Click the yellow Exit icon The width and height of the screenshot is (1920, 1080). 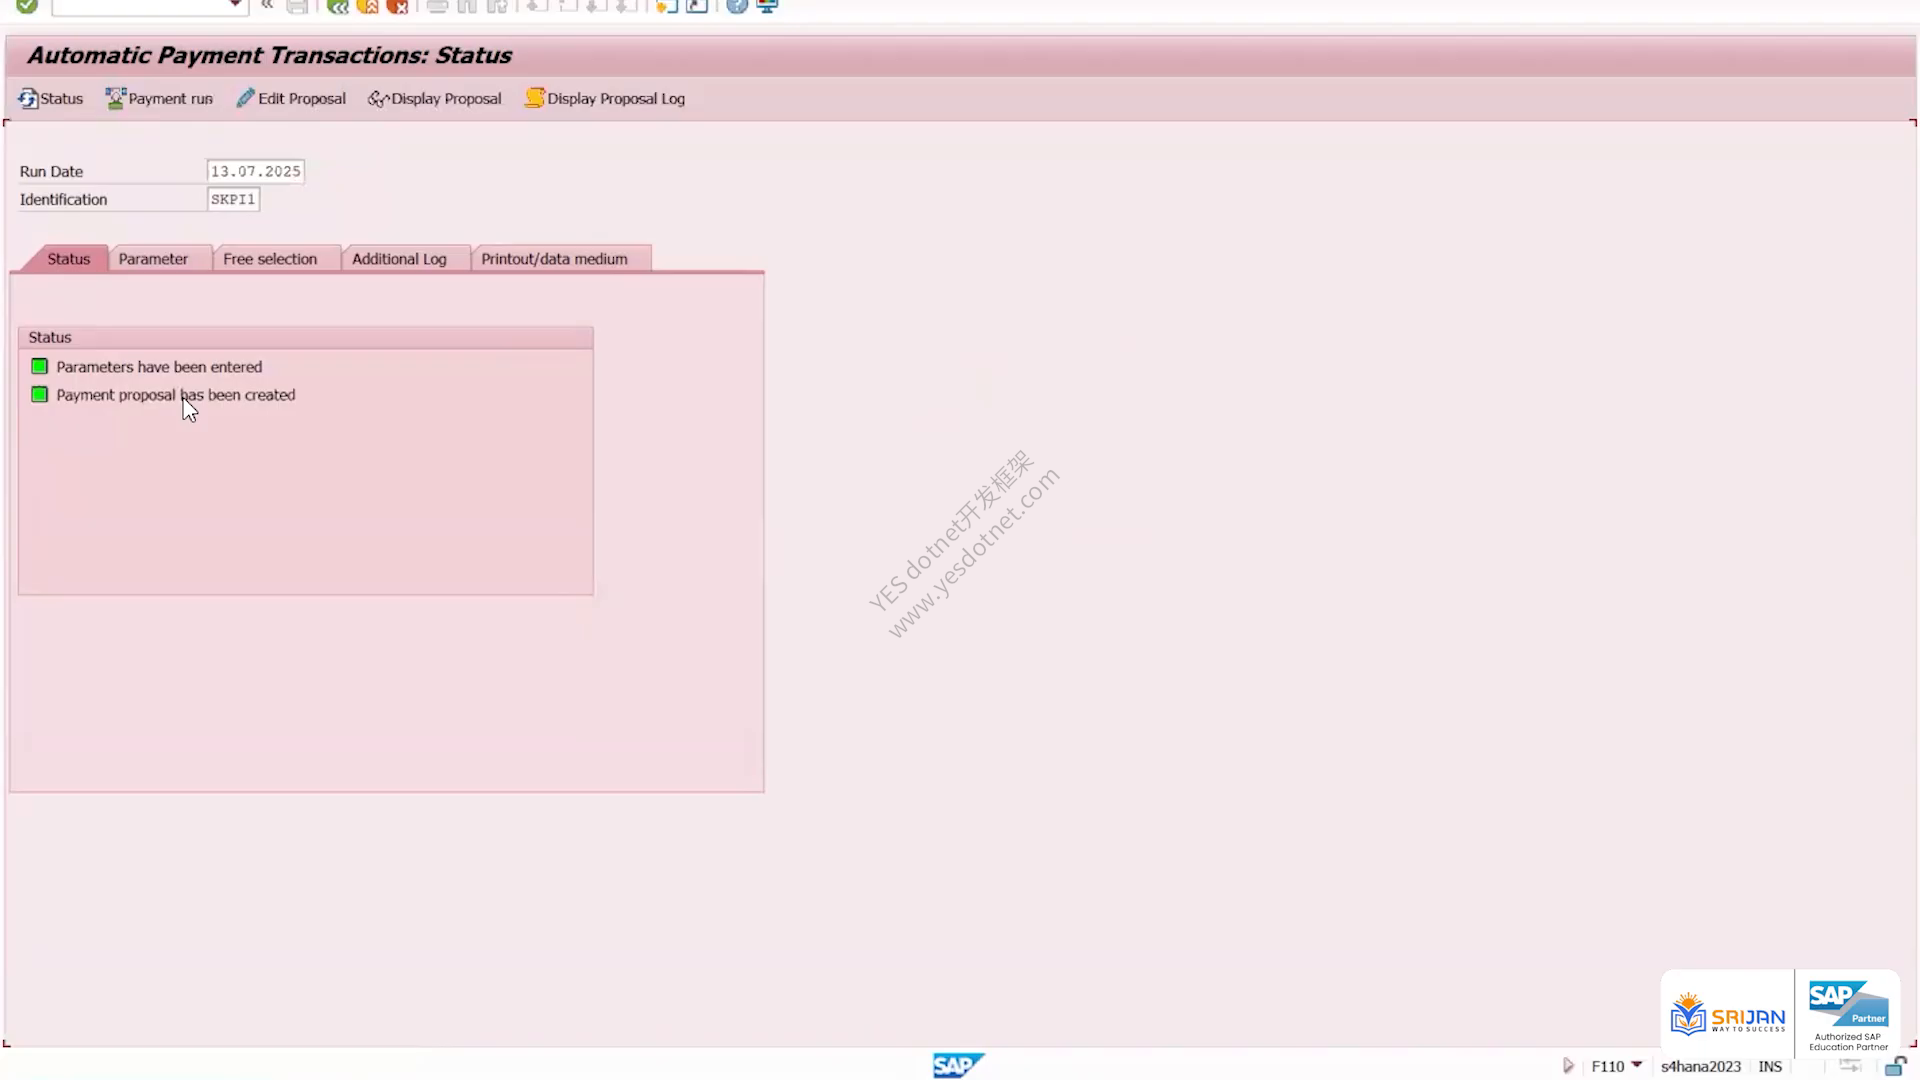pos(368,6)
